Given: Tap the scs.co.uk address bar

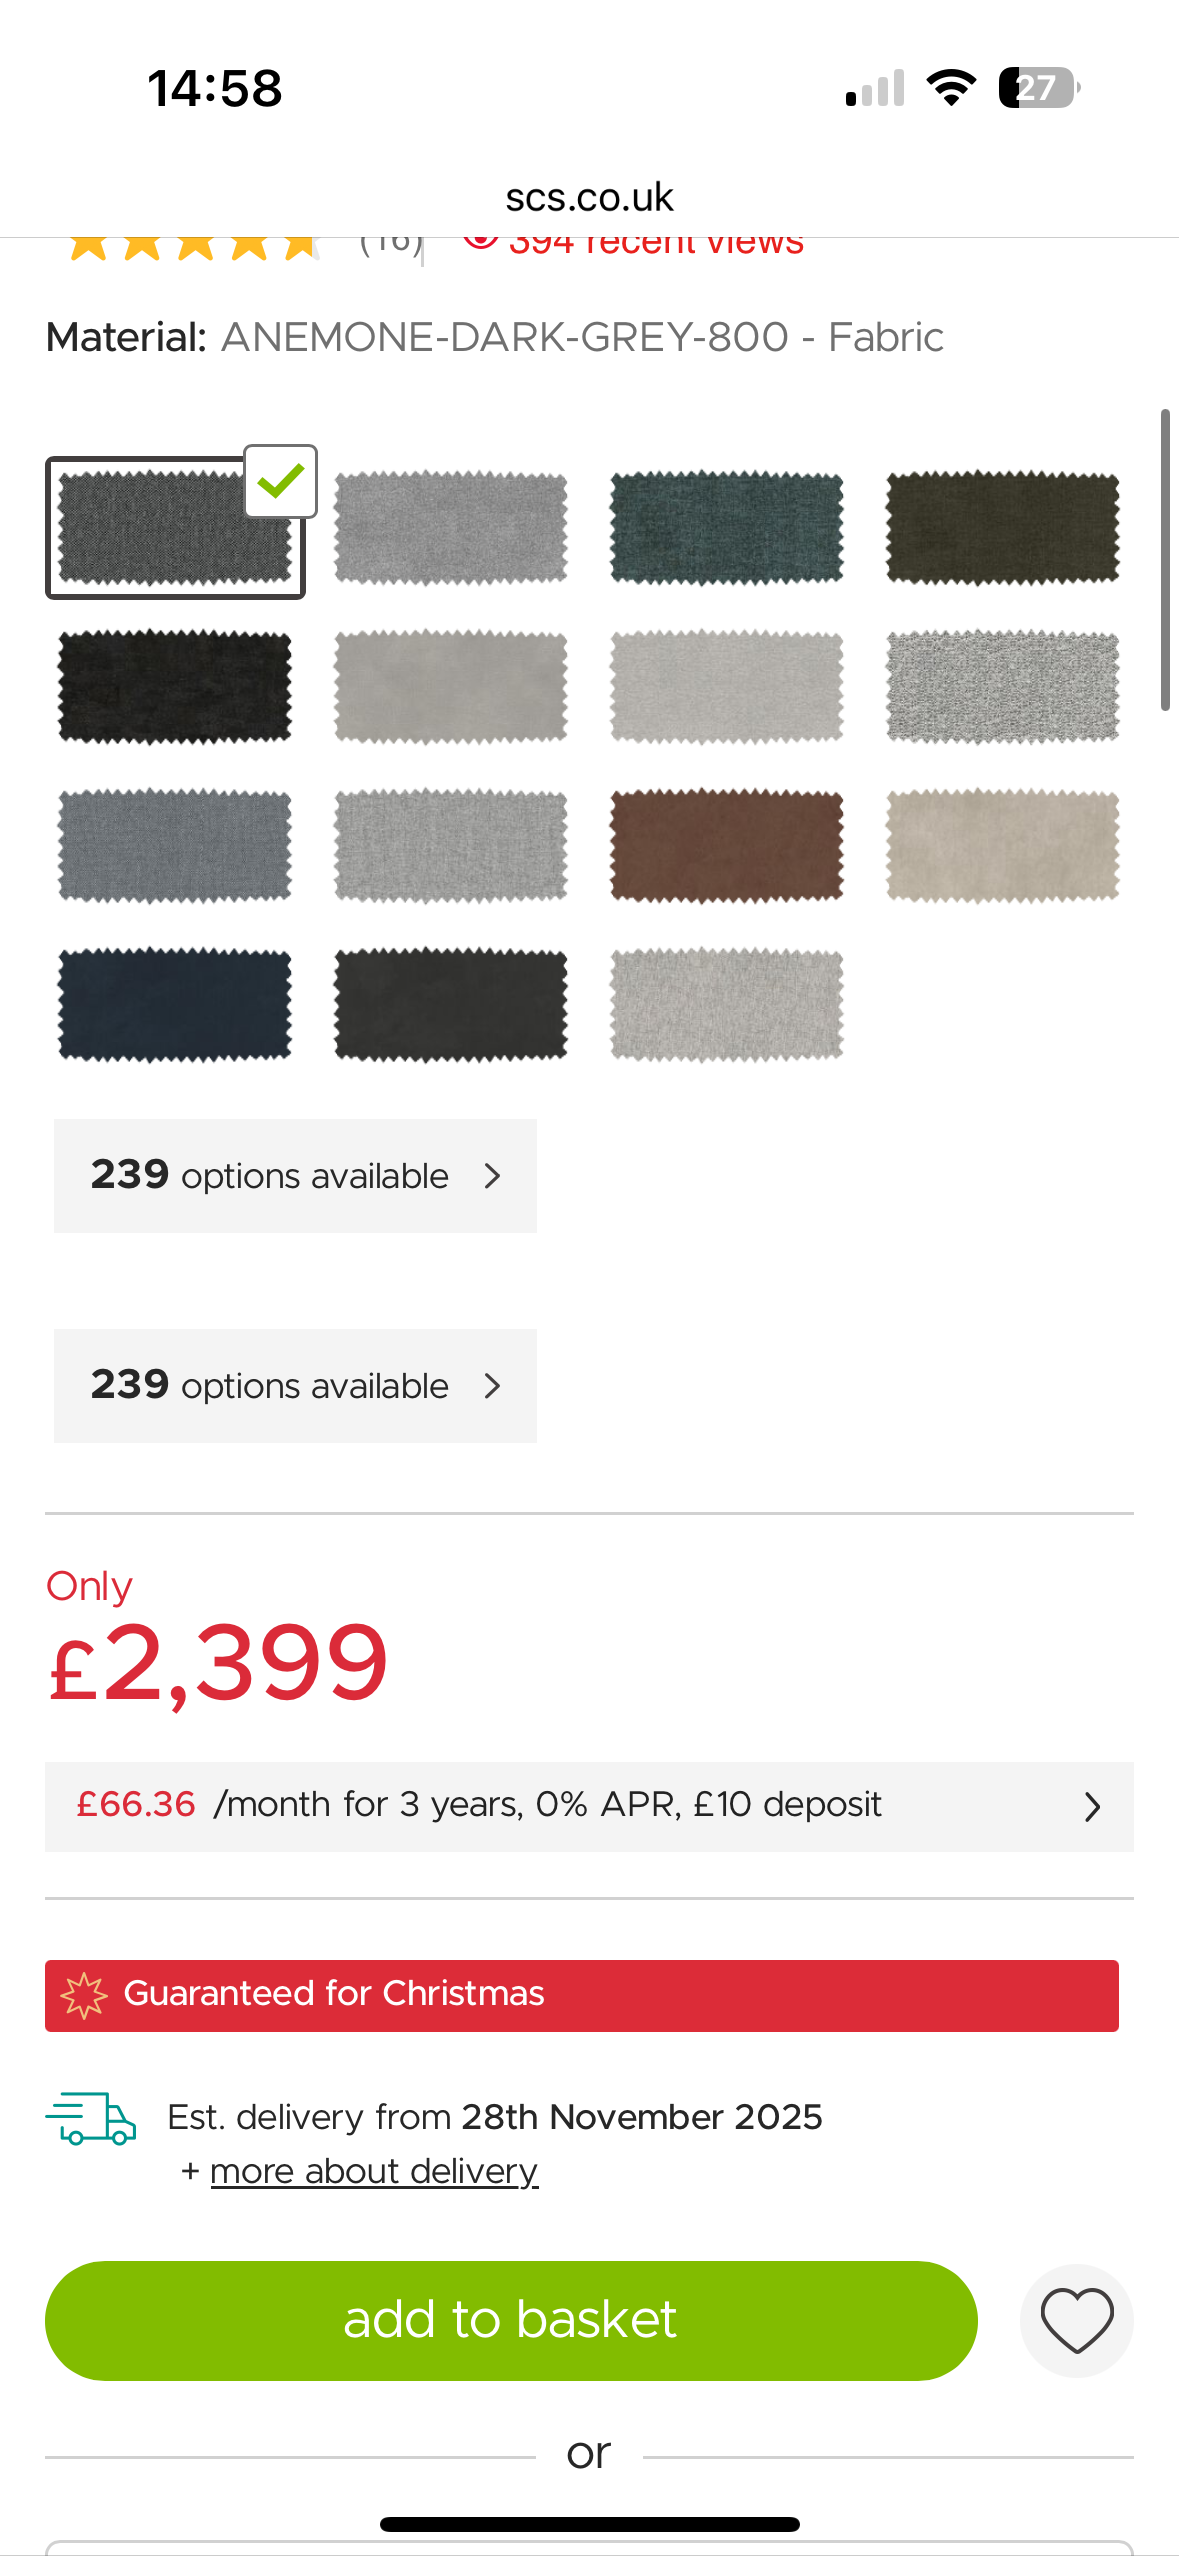Looking at the screenshot, I should 589,198.
